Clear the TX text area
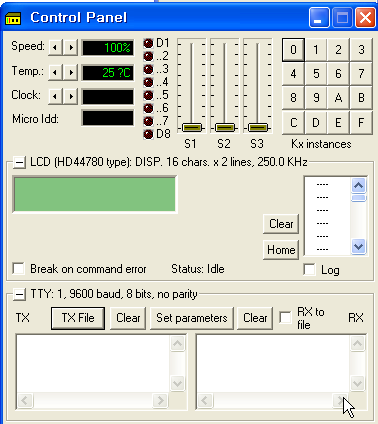The image size is (378, 424). pos(128,318)
